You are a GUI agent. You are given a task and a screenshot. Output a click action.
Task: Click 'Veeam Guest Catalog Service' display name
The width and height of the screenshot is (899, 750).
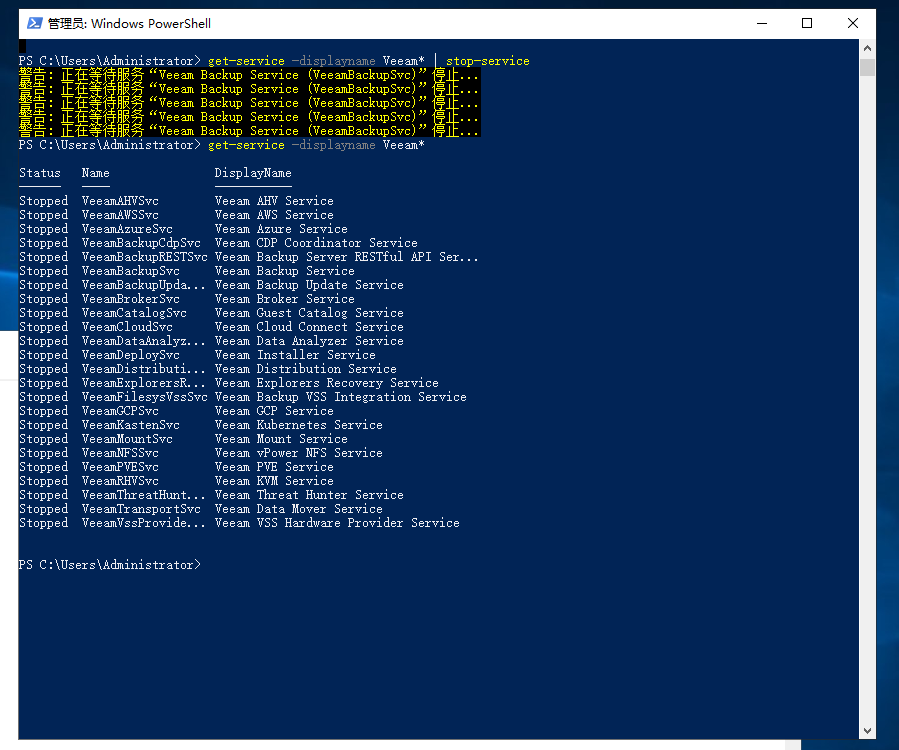[309, 312]
